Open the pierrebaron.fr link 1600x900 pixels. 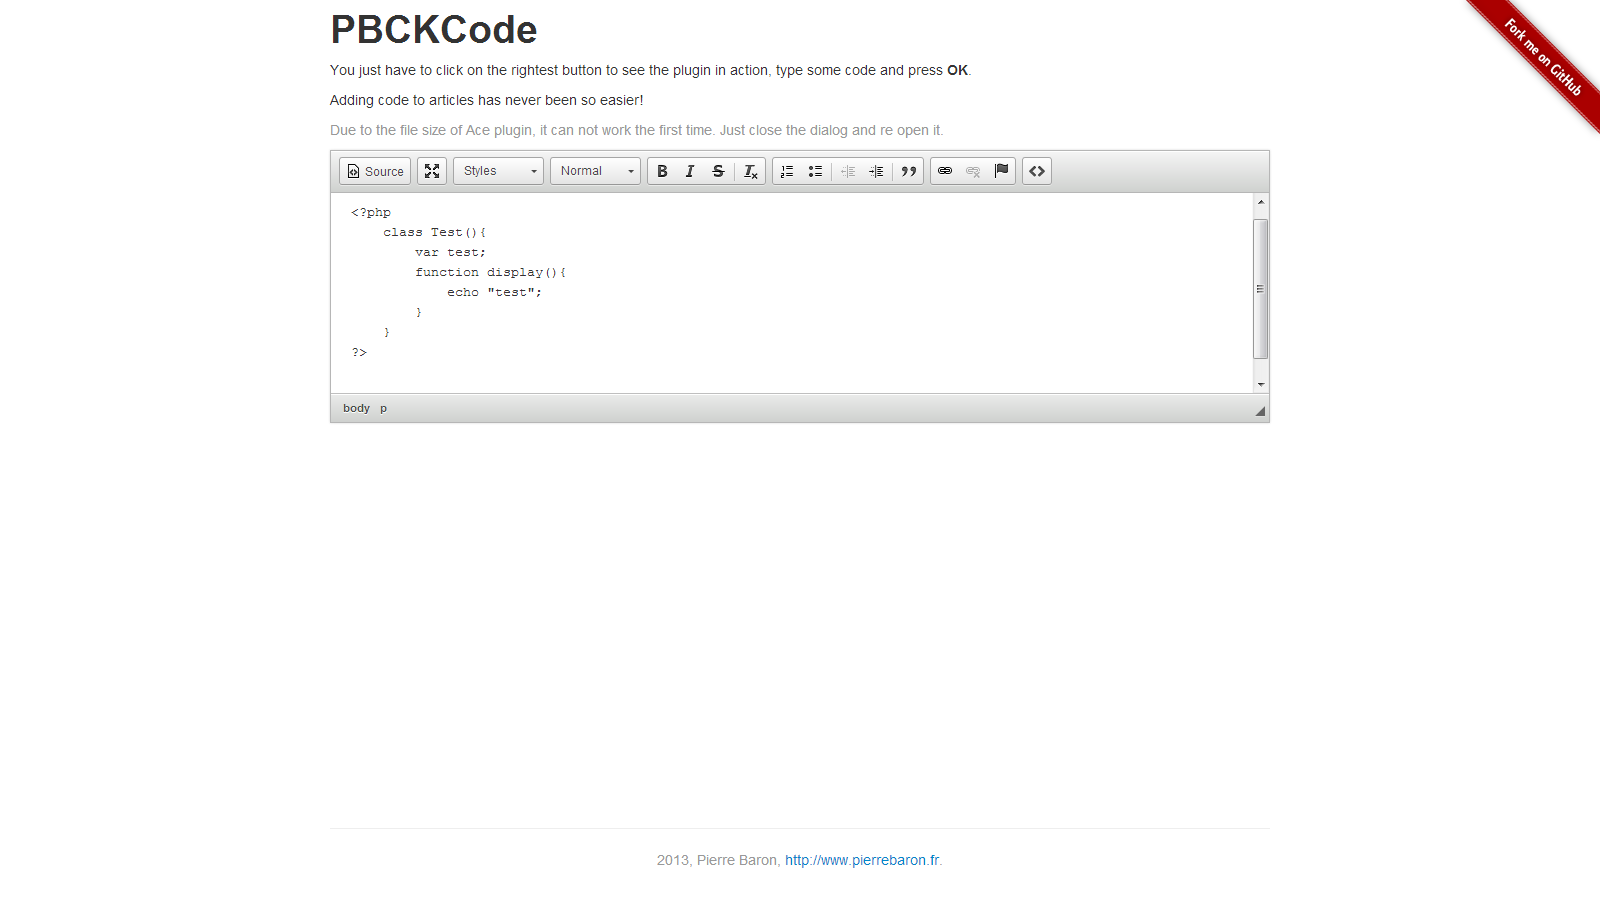(x=862, y=860)
